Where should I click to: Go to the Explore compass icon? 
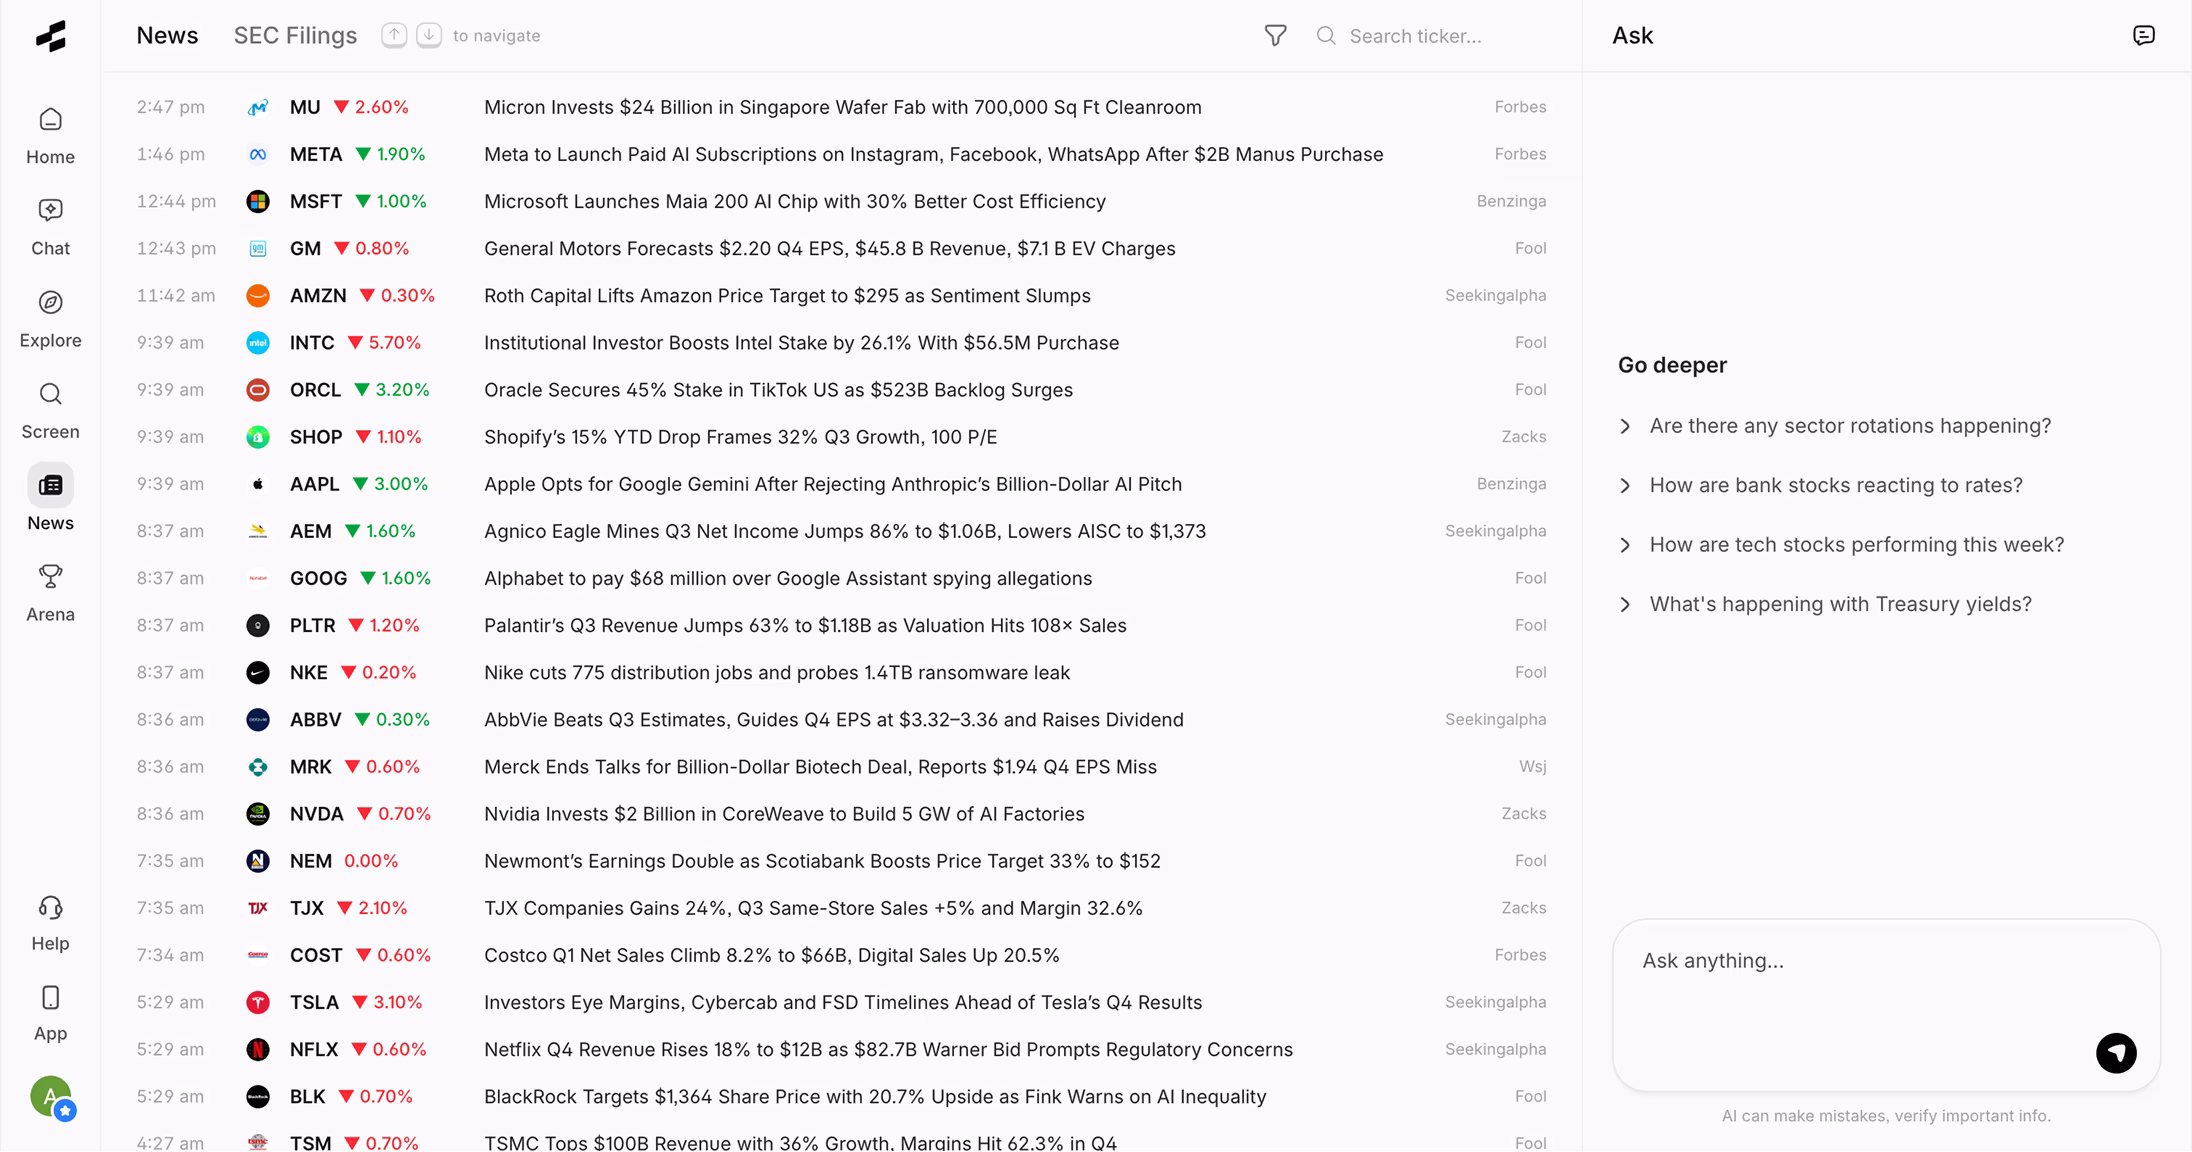50,303
